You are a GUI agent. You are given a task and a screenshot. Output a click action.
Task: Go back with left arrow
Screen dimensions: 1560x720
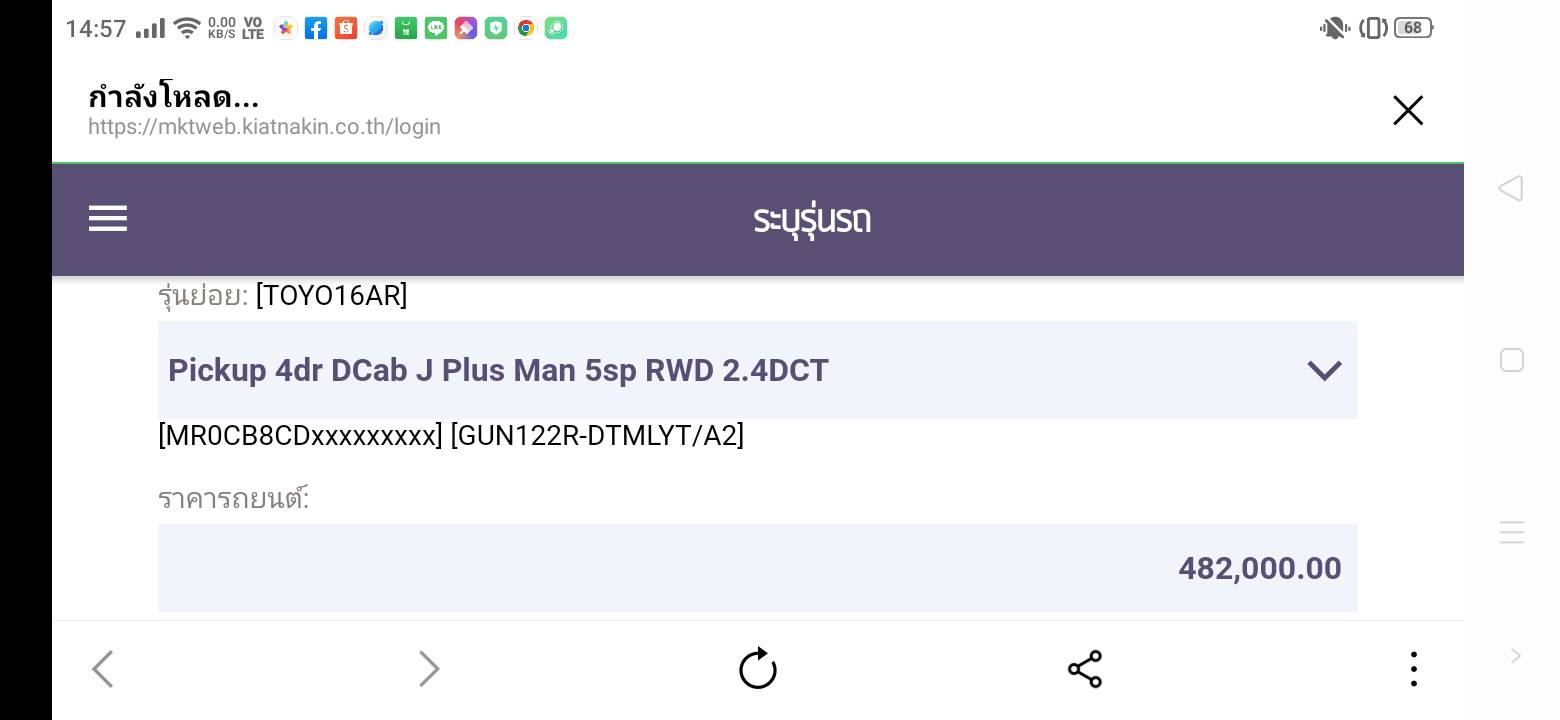(103, 668)
